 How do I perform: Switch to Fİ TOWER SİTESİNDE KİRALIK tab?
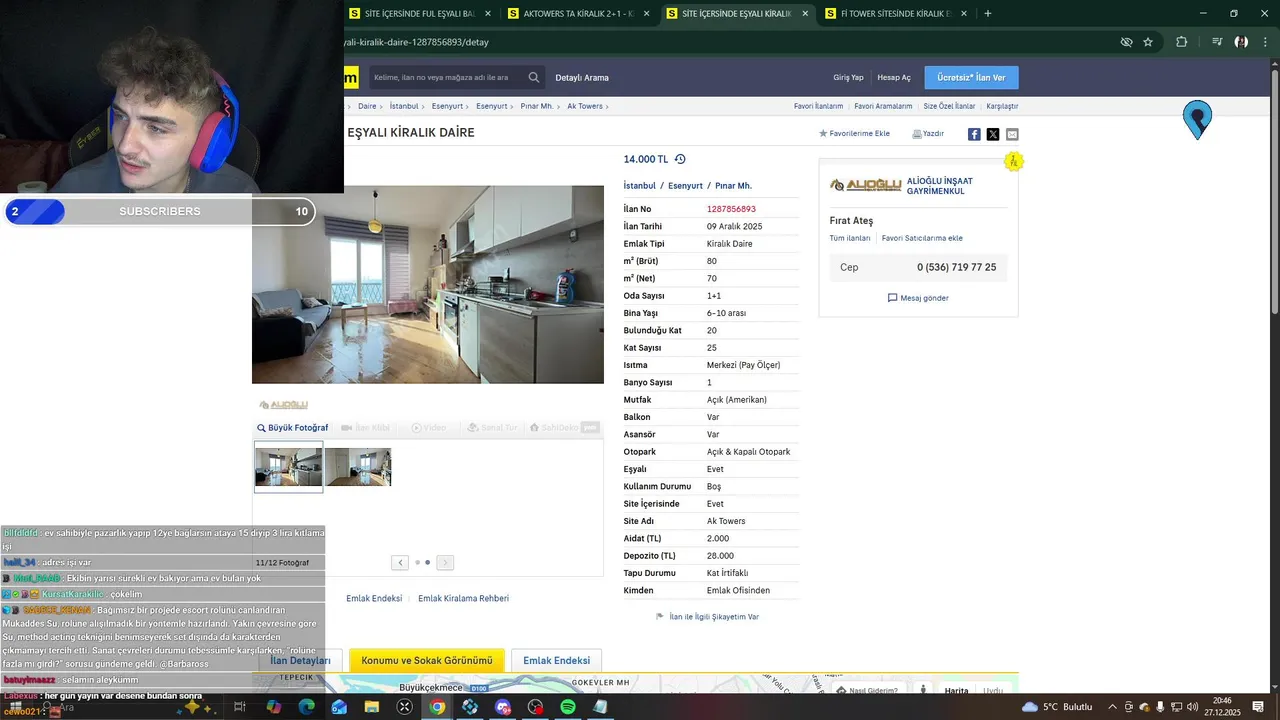coord(895,13)
